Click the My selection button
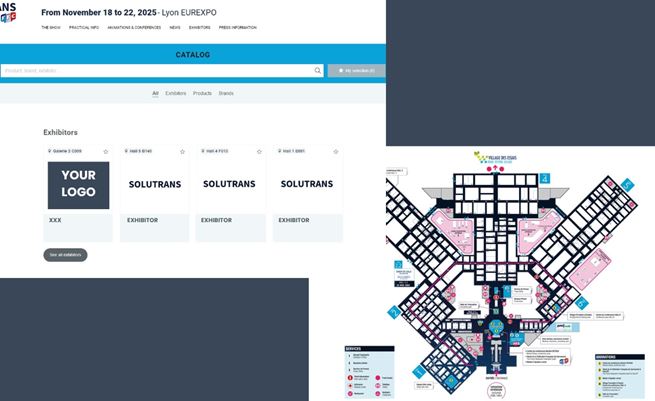 pos(356,71)
